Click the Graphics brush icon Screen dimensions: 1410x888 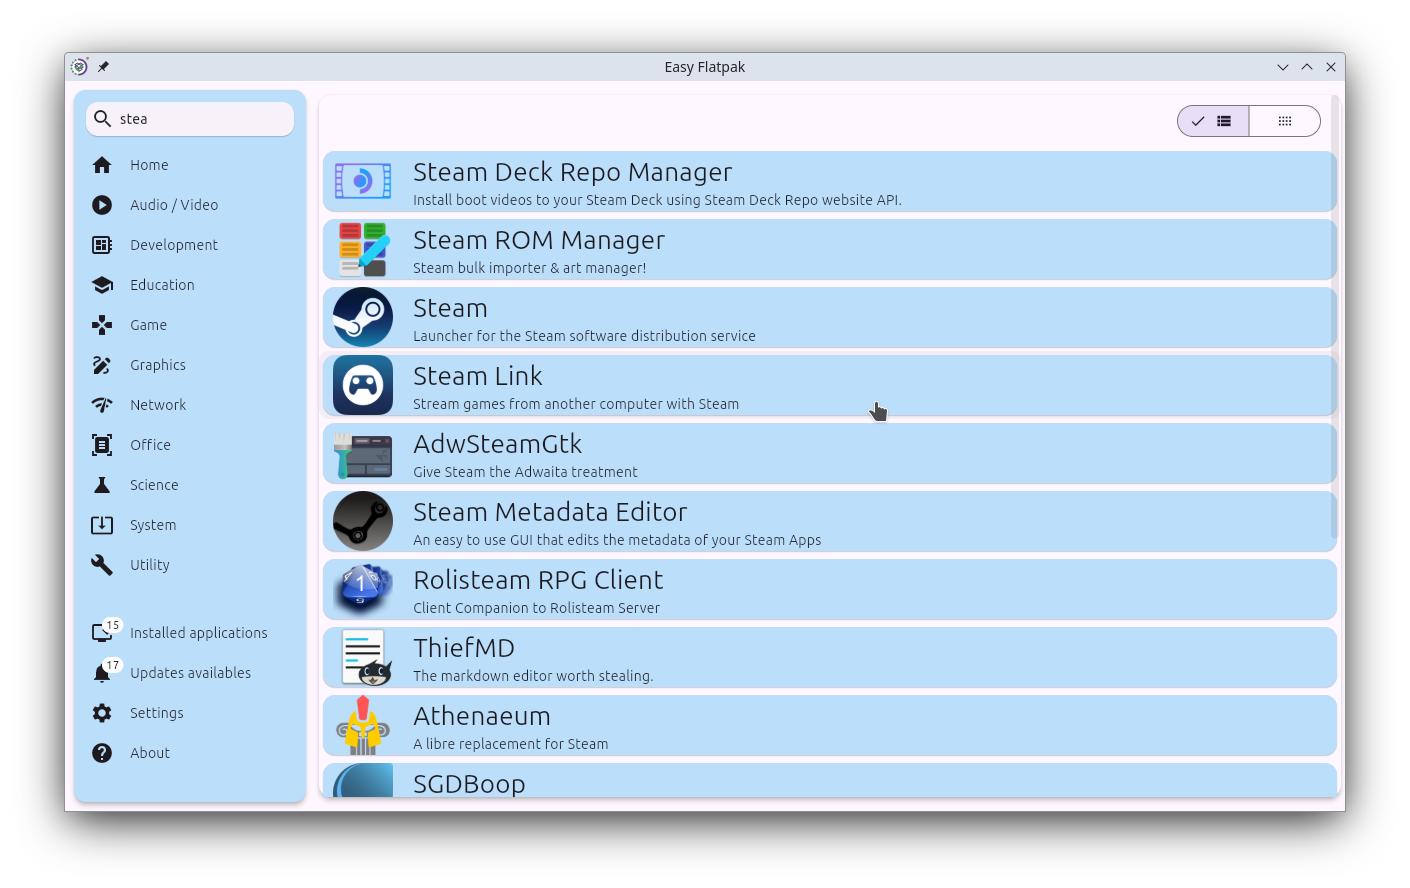pyautogui.click(x=102, y=365)
